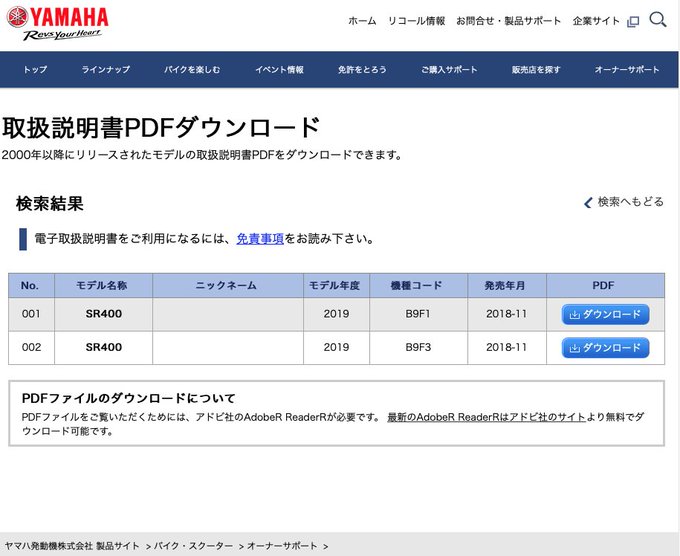Download the PDF for code B9F1
The width and height of the screenshot is (680, 556).
tap(605, 315)
